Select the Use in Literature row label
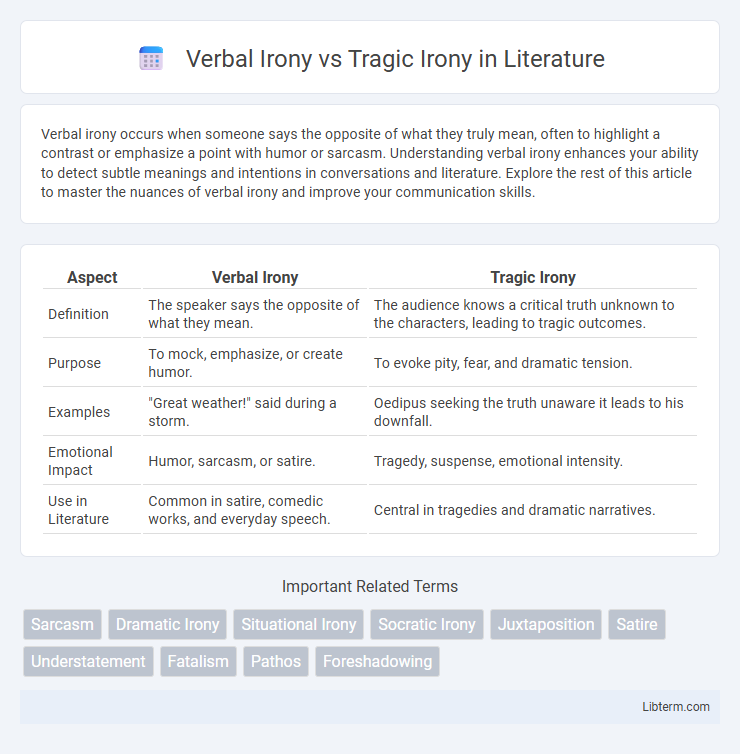740x754 pixels. click(78, 510)
